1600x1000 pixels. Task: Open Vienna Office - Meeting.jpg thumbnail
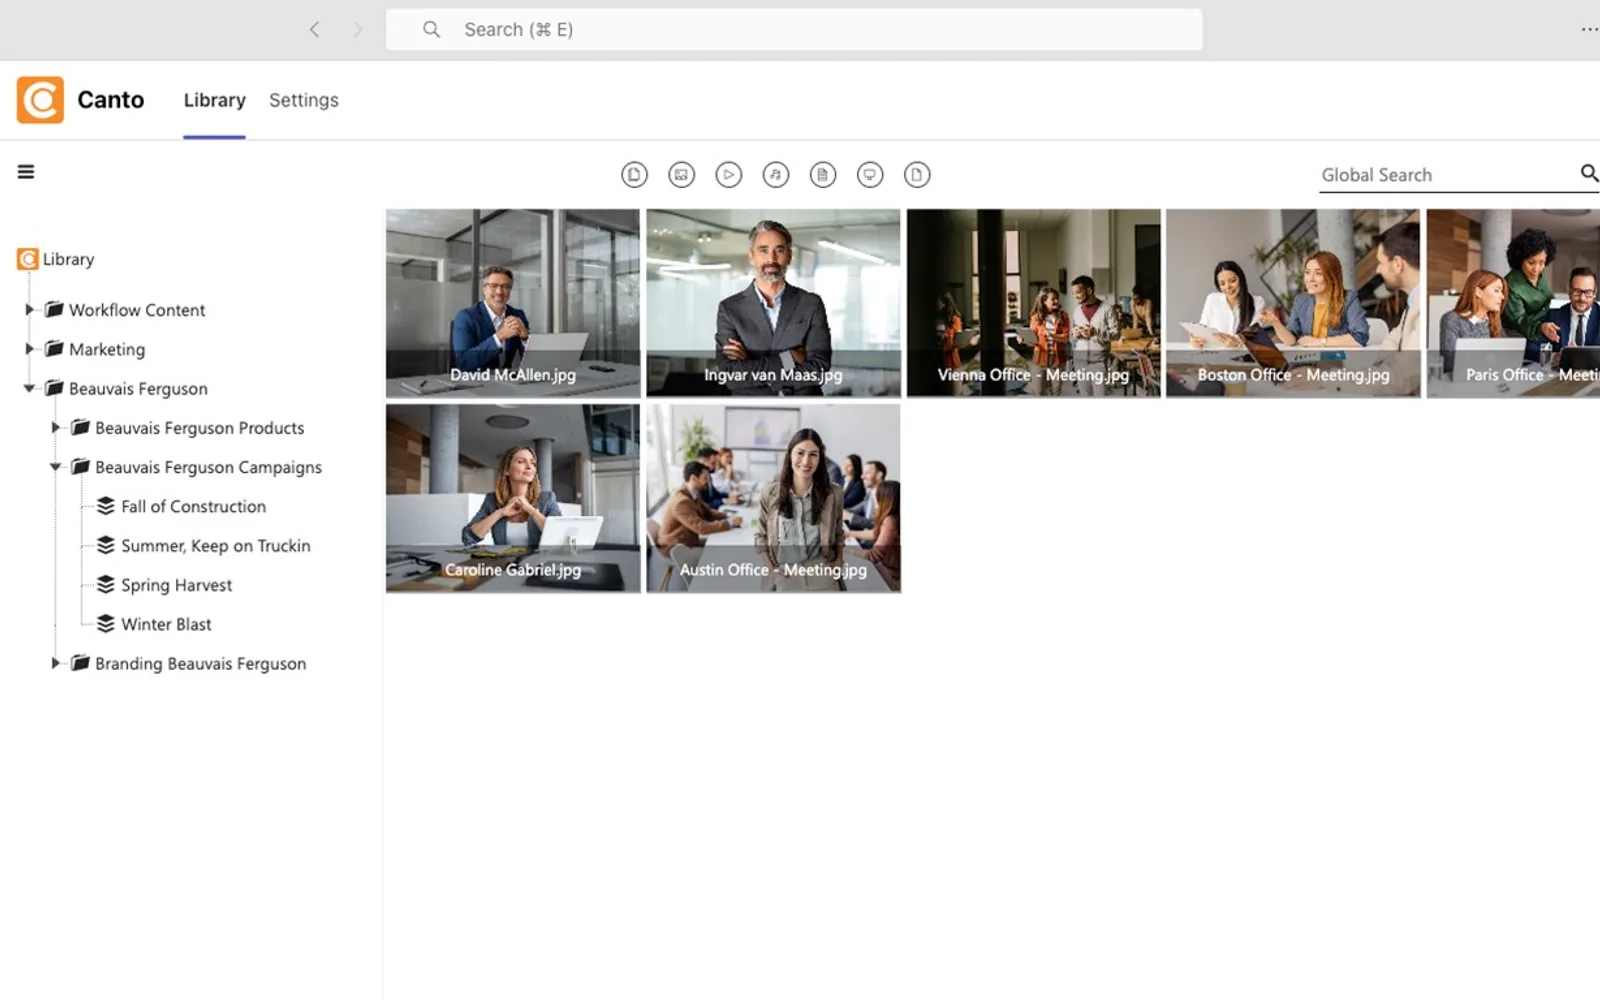tap(1033, 303)
